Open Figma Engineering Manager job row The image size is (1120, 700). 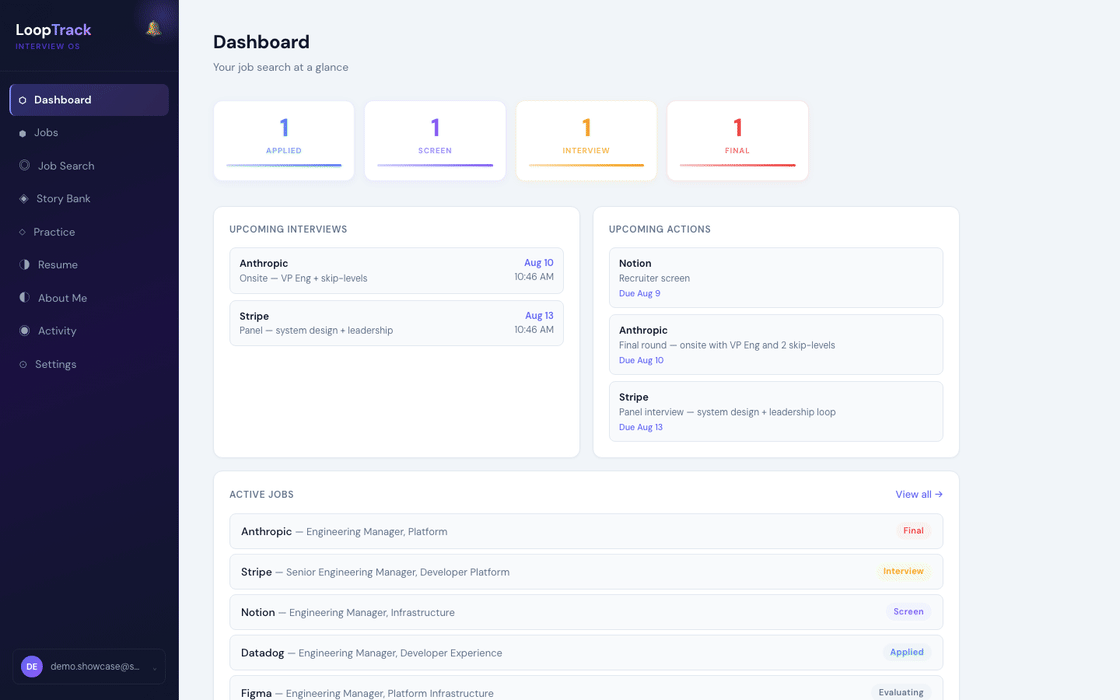coord(586,690)
